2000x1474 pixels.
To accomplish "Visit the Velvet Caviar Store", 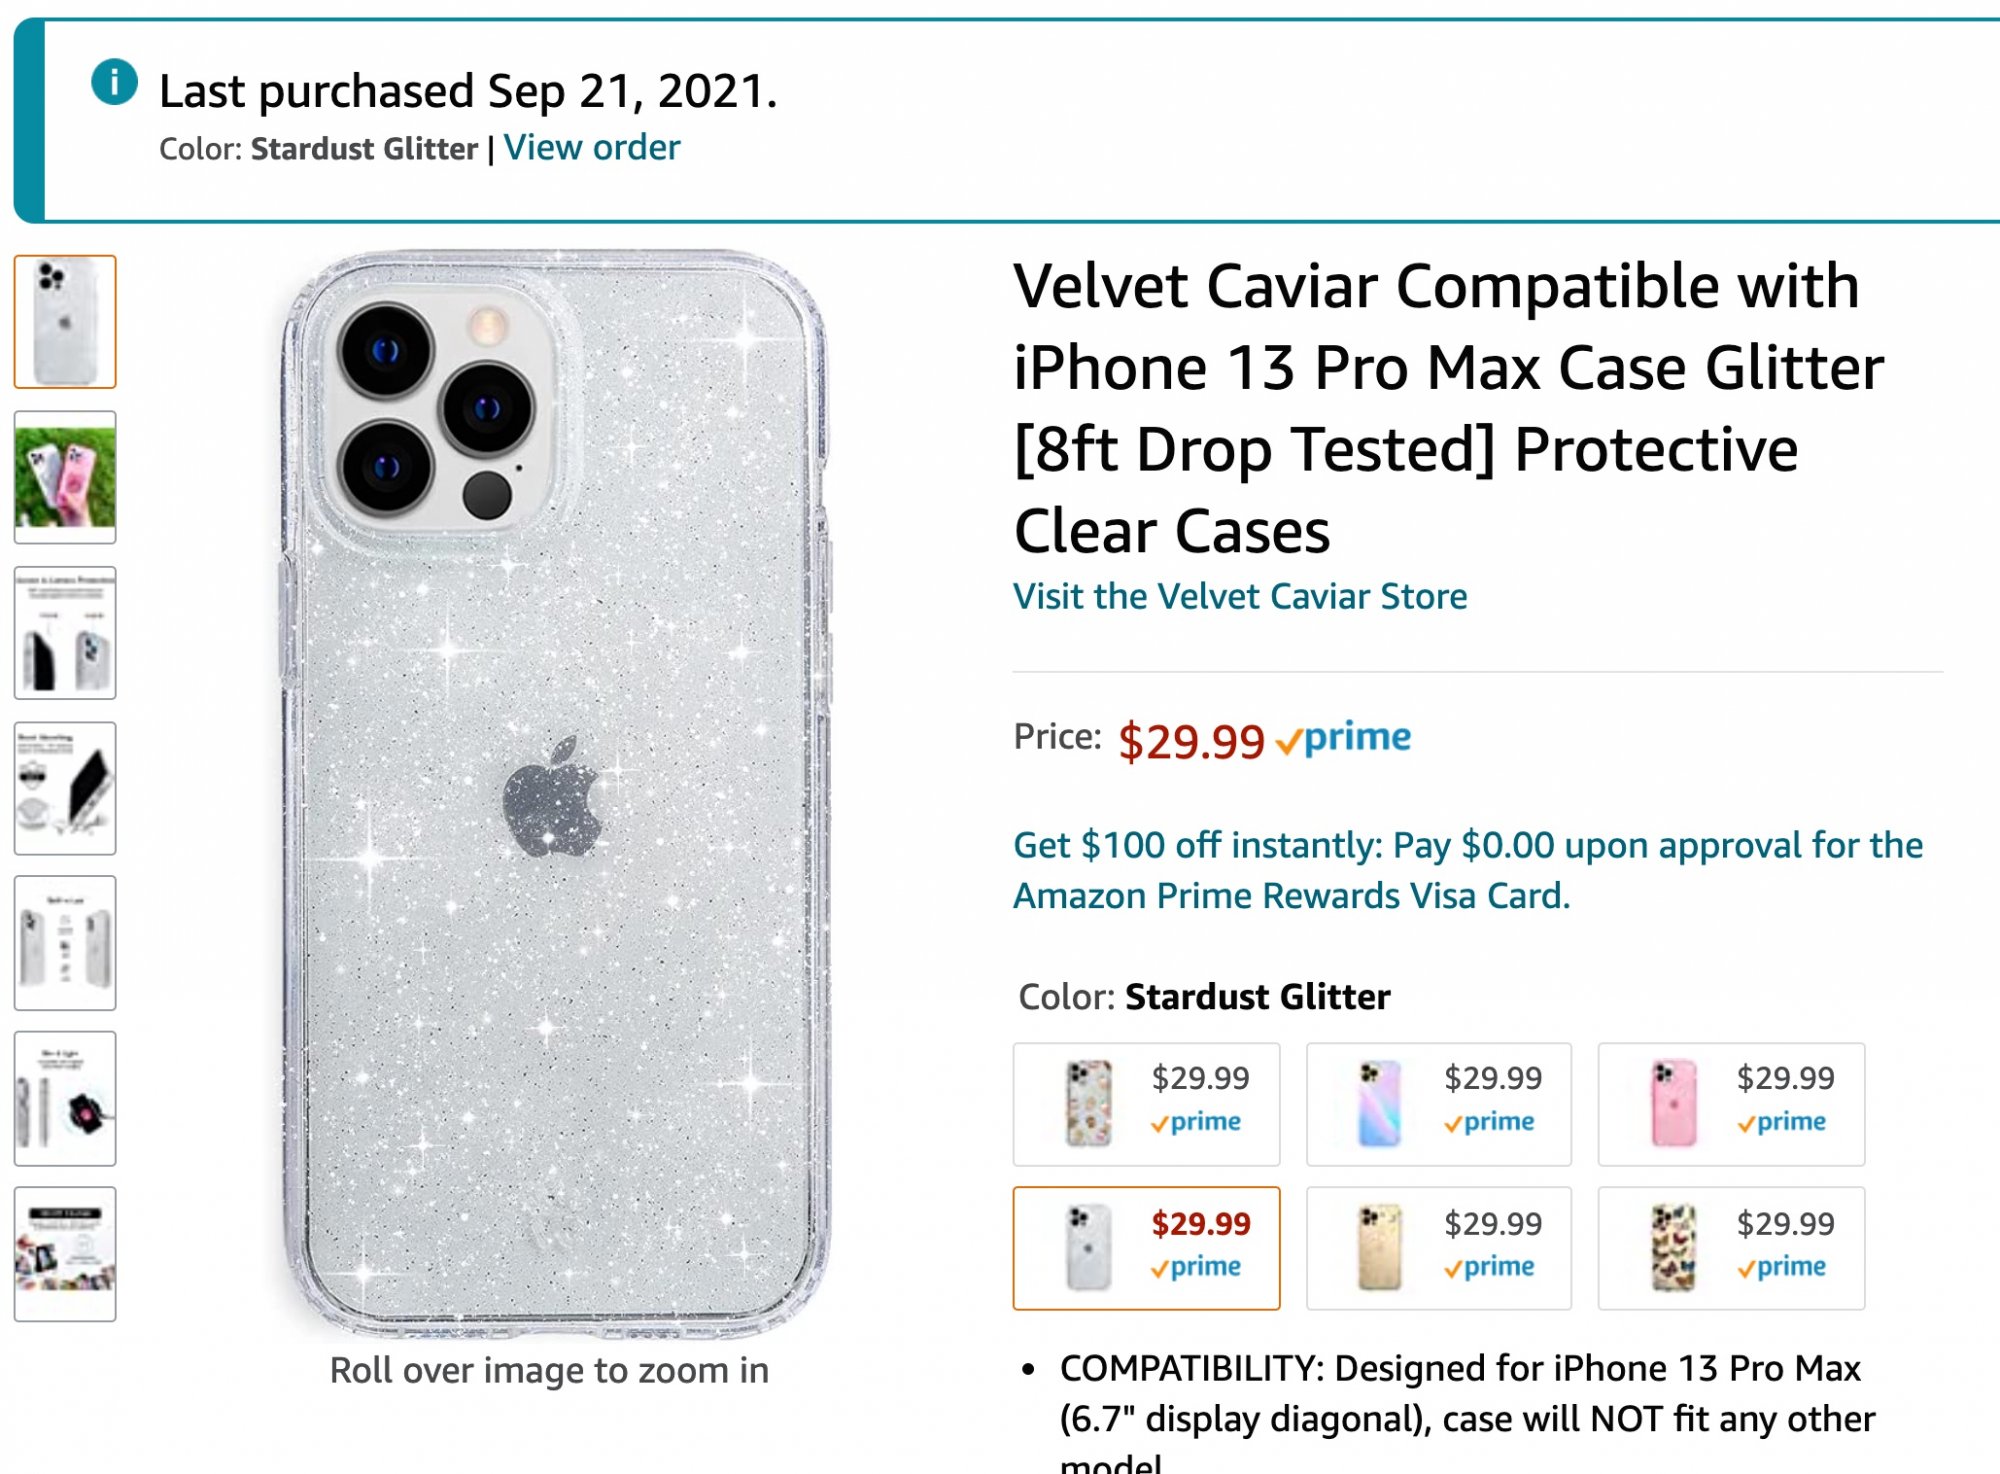I will click(1240, 597).
